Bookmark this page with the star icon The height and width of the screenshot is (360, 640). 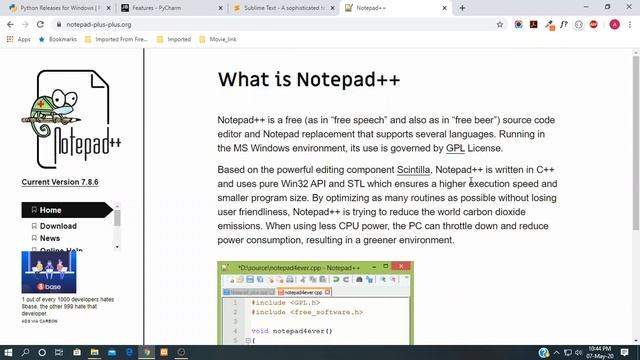point(500,24)
